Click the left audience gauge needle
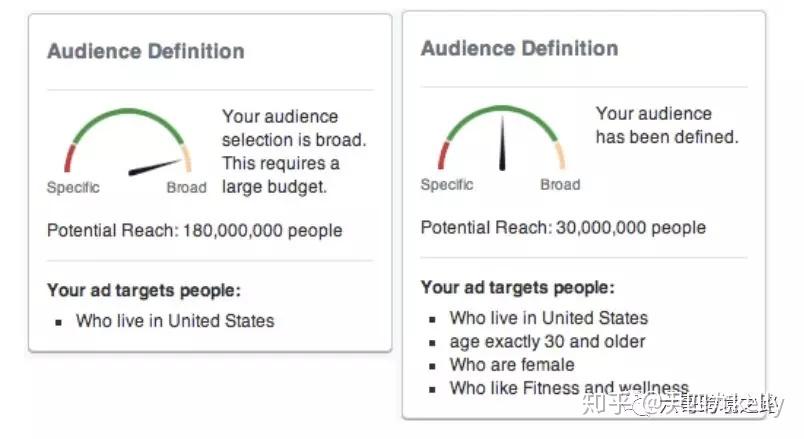 pyautogui.click(x=157, y=167)
